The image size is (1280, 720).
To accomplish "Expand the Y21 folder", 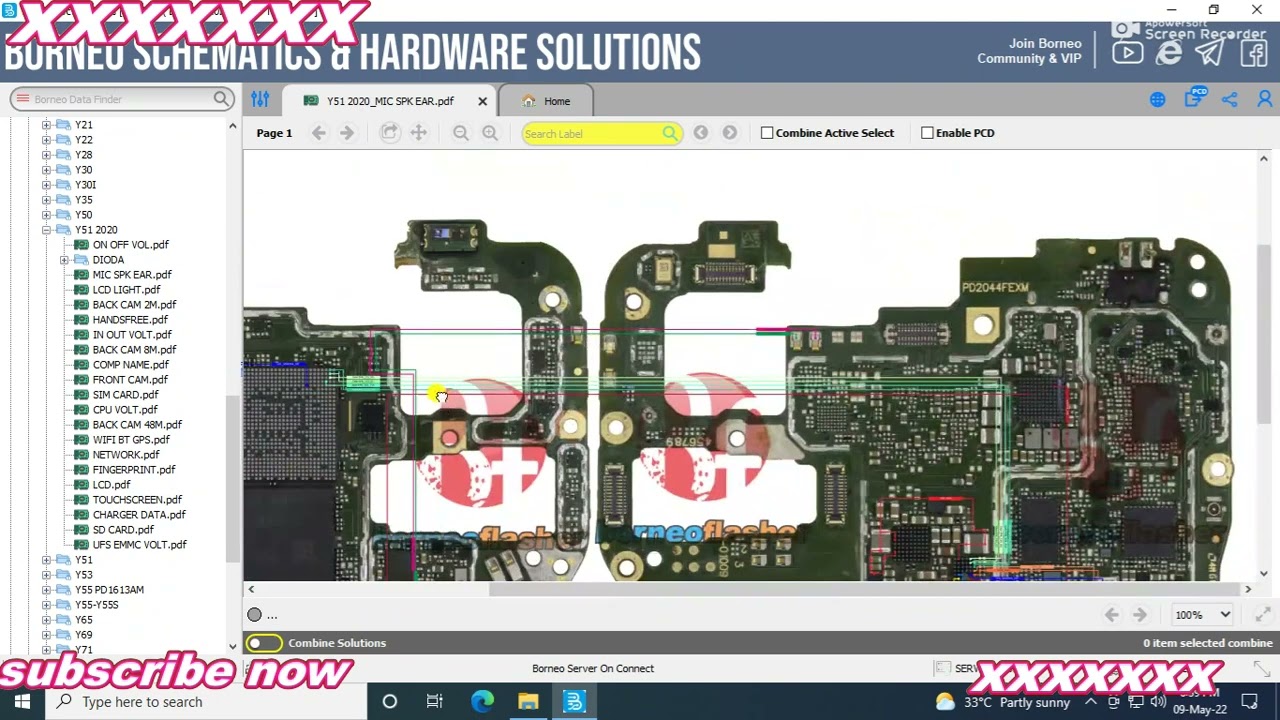I will click(46, 125).
